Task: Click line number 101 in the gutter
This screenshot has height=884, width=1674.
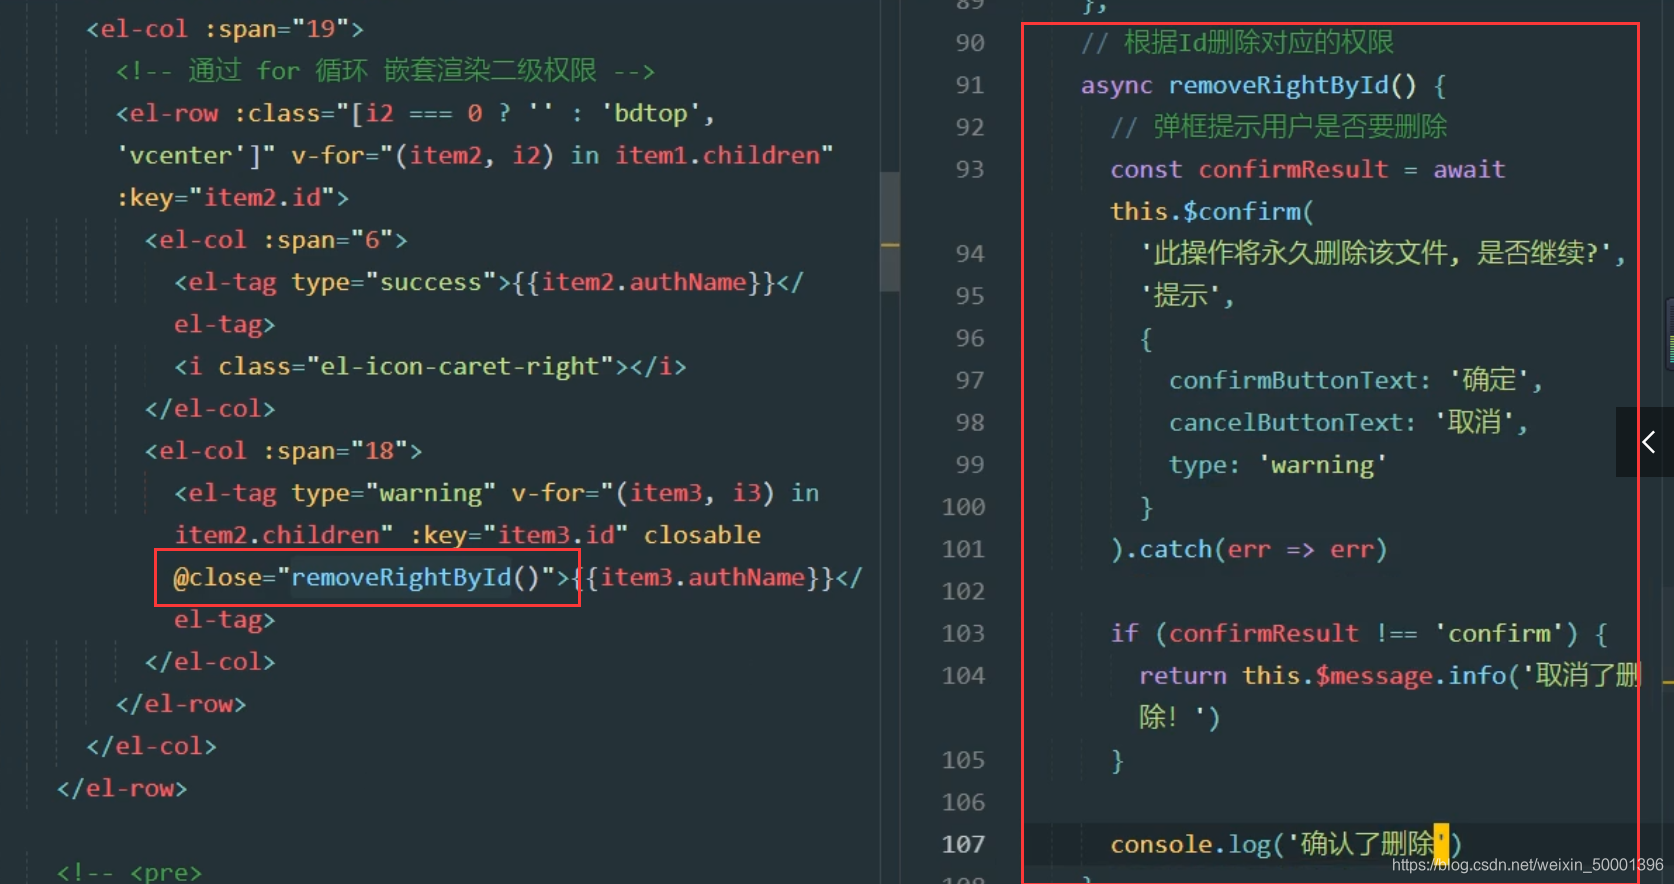Action: (x=963, y=549)
